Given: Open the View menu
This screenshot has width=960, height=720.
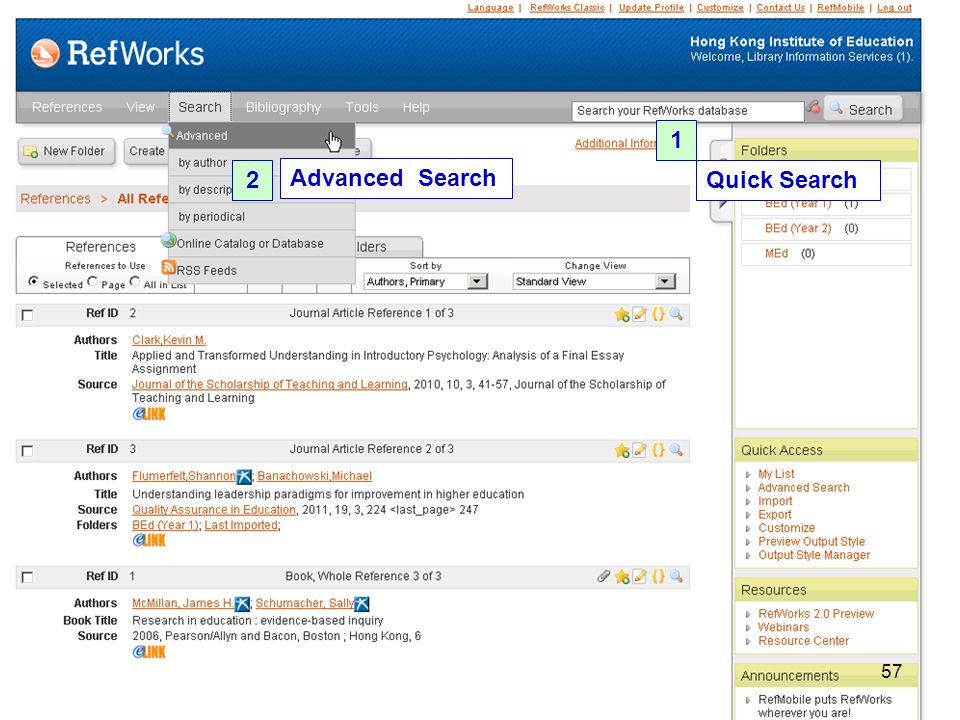Looking at the screenshot, I should coord(140,107).
